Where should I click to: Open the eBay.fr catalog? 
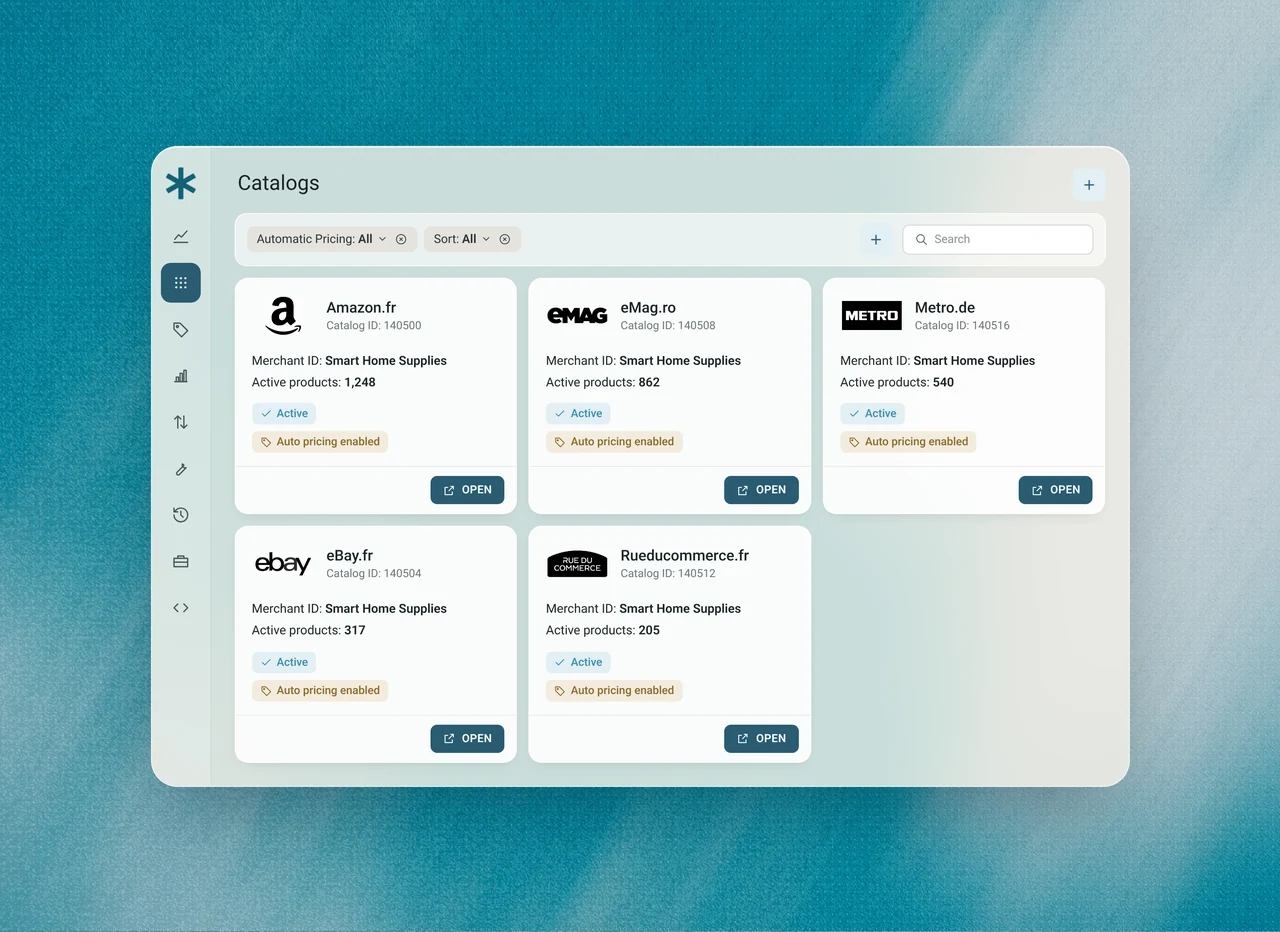(467, 738)
